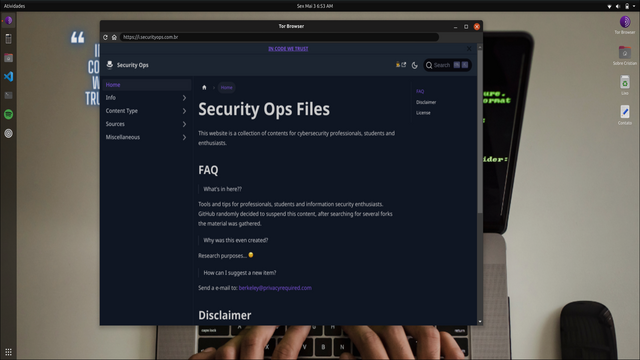Open the Sobre Cristian desktop folder
Viewport: 640px width, 360px height.
click(x=624, y=56)
